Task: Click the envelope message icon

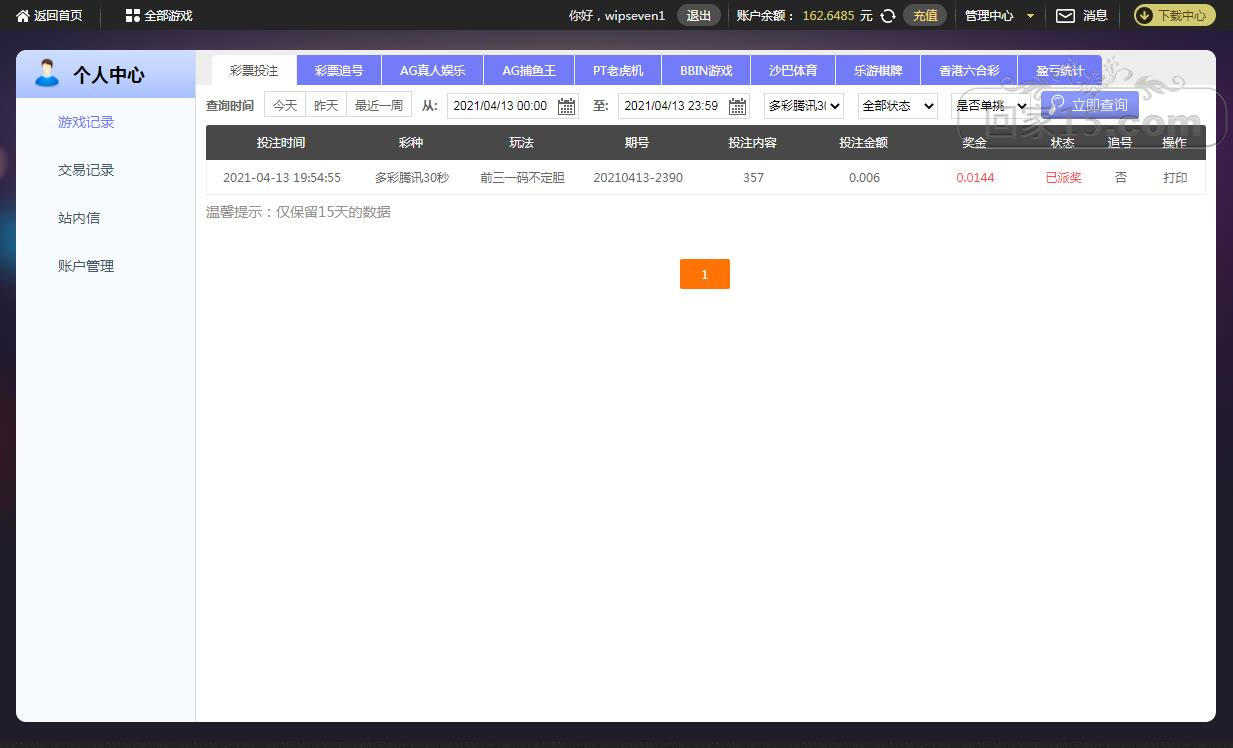Action: [x=1065, y=16]
